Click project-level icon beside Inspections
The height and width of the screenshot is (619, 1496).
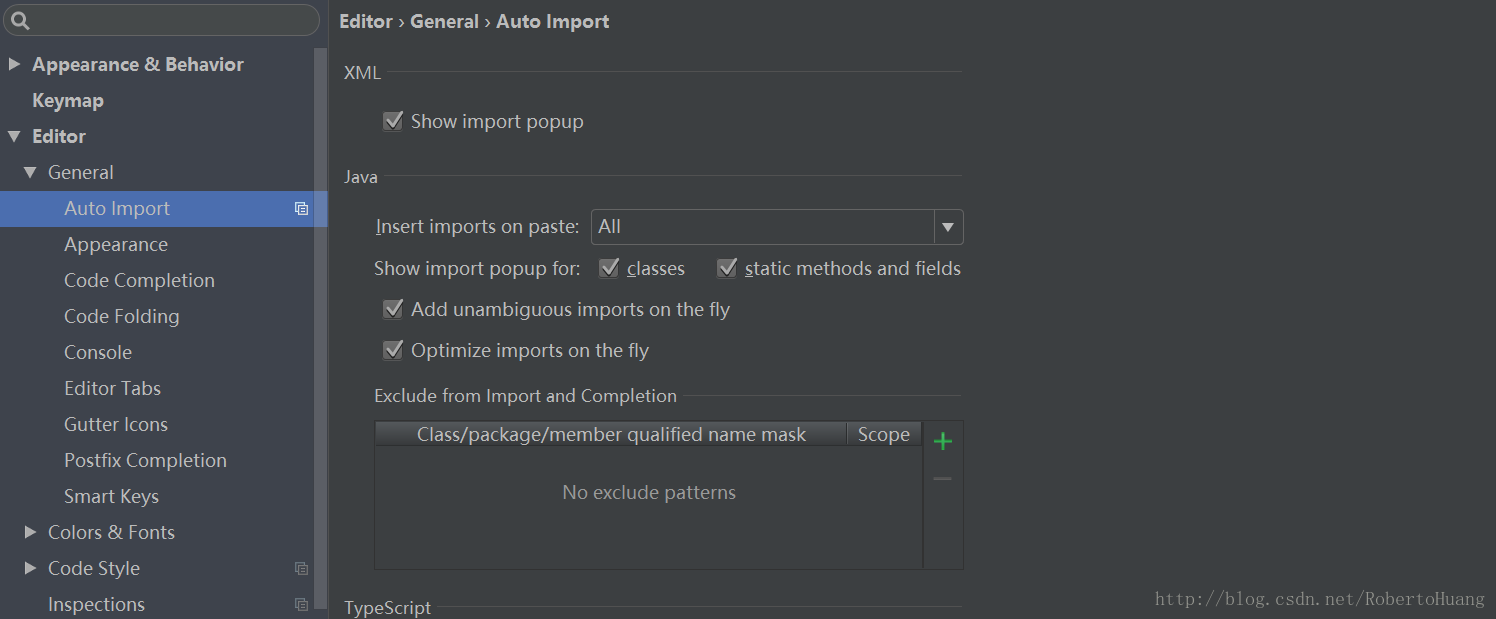click(x=301, y=605)
